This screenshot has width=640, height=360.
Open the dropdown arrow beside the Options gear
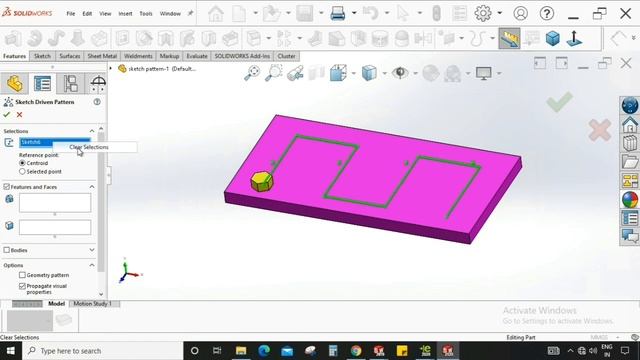[500, 13]
